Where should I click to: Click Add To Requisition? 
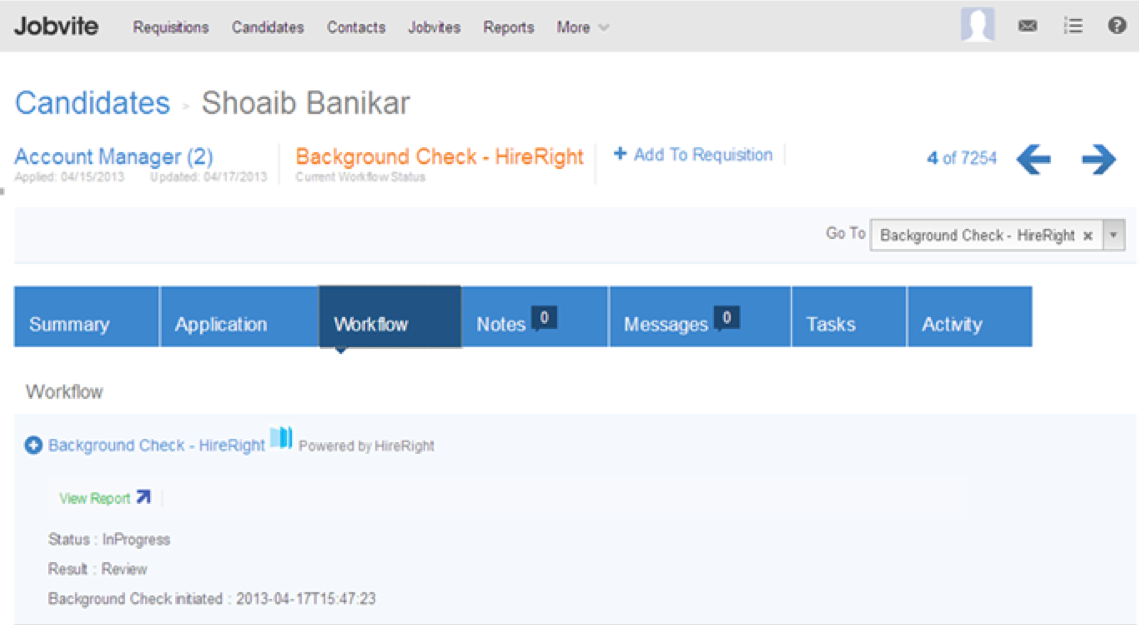click(x=694, y=155)
